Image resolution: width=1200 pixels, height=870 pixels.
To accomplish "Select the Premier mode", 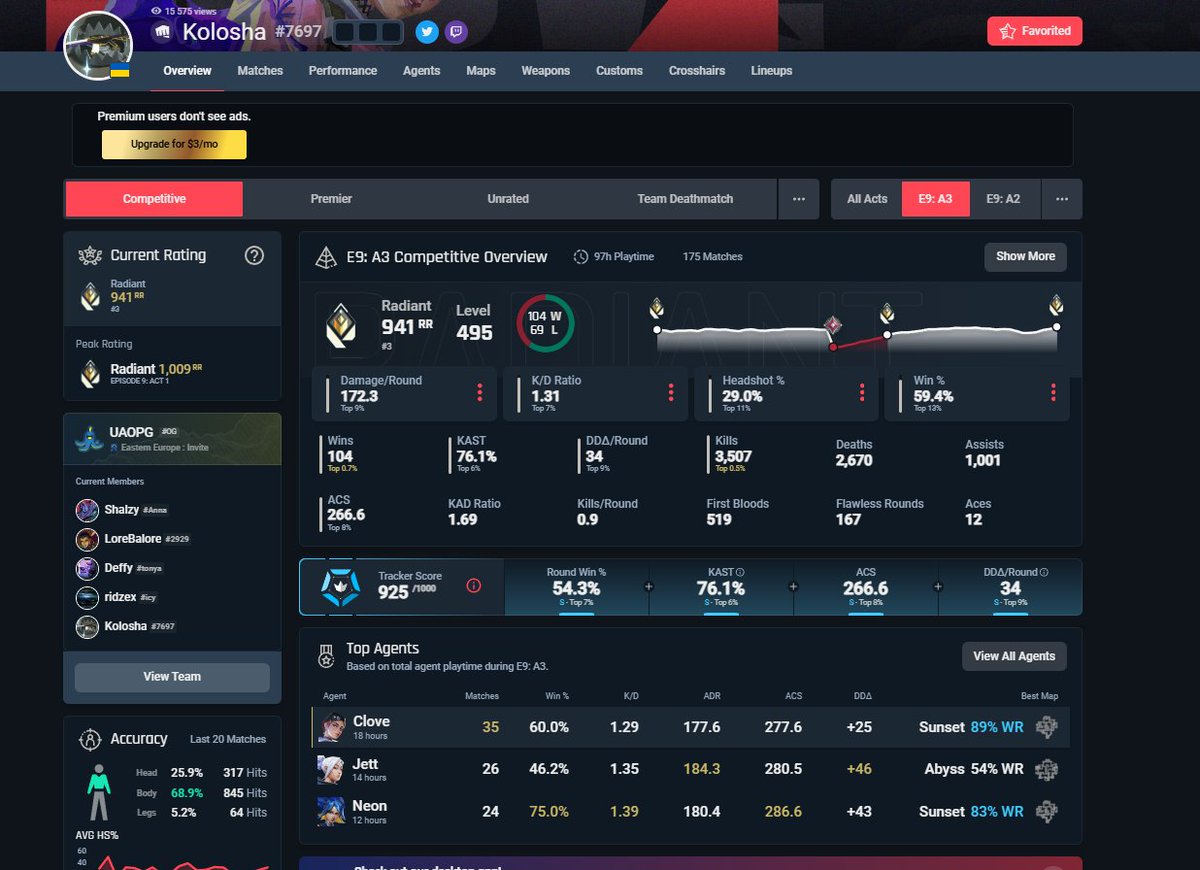I will (x=331, y=199).
